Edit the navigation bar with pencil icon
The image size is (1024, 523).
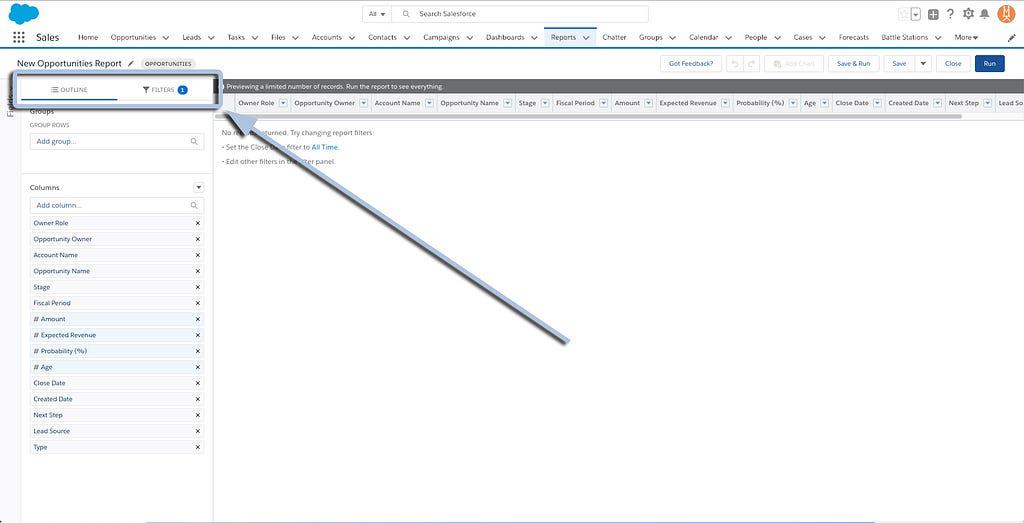(x=1011, y=37)
